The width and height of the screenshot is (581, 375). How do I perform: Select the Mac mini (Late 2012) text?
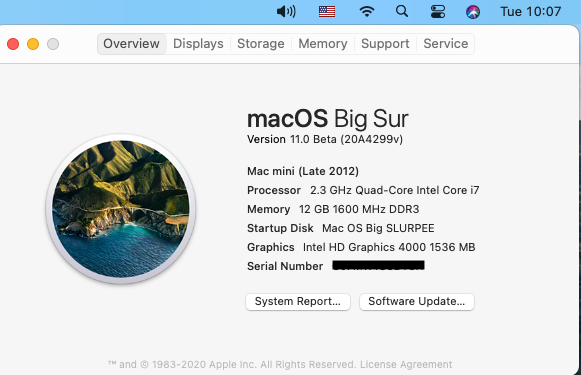point(303,171)
